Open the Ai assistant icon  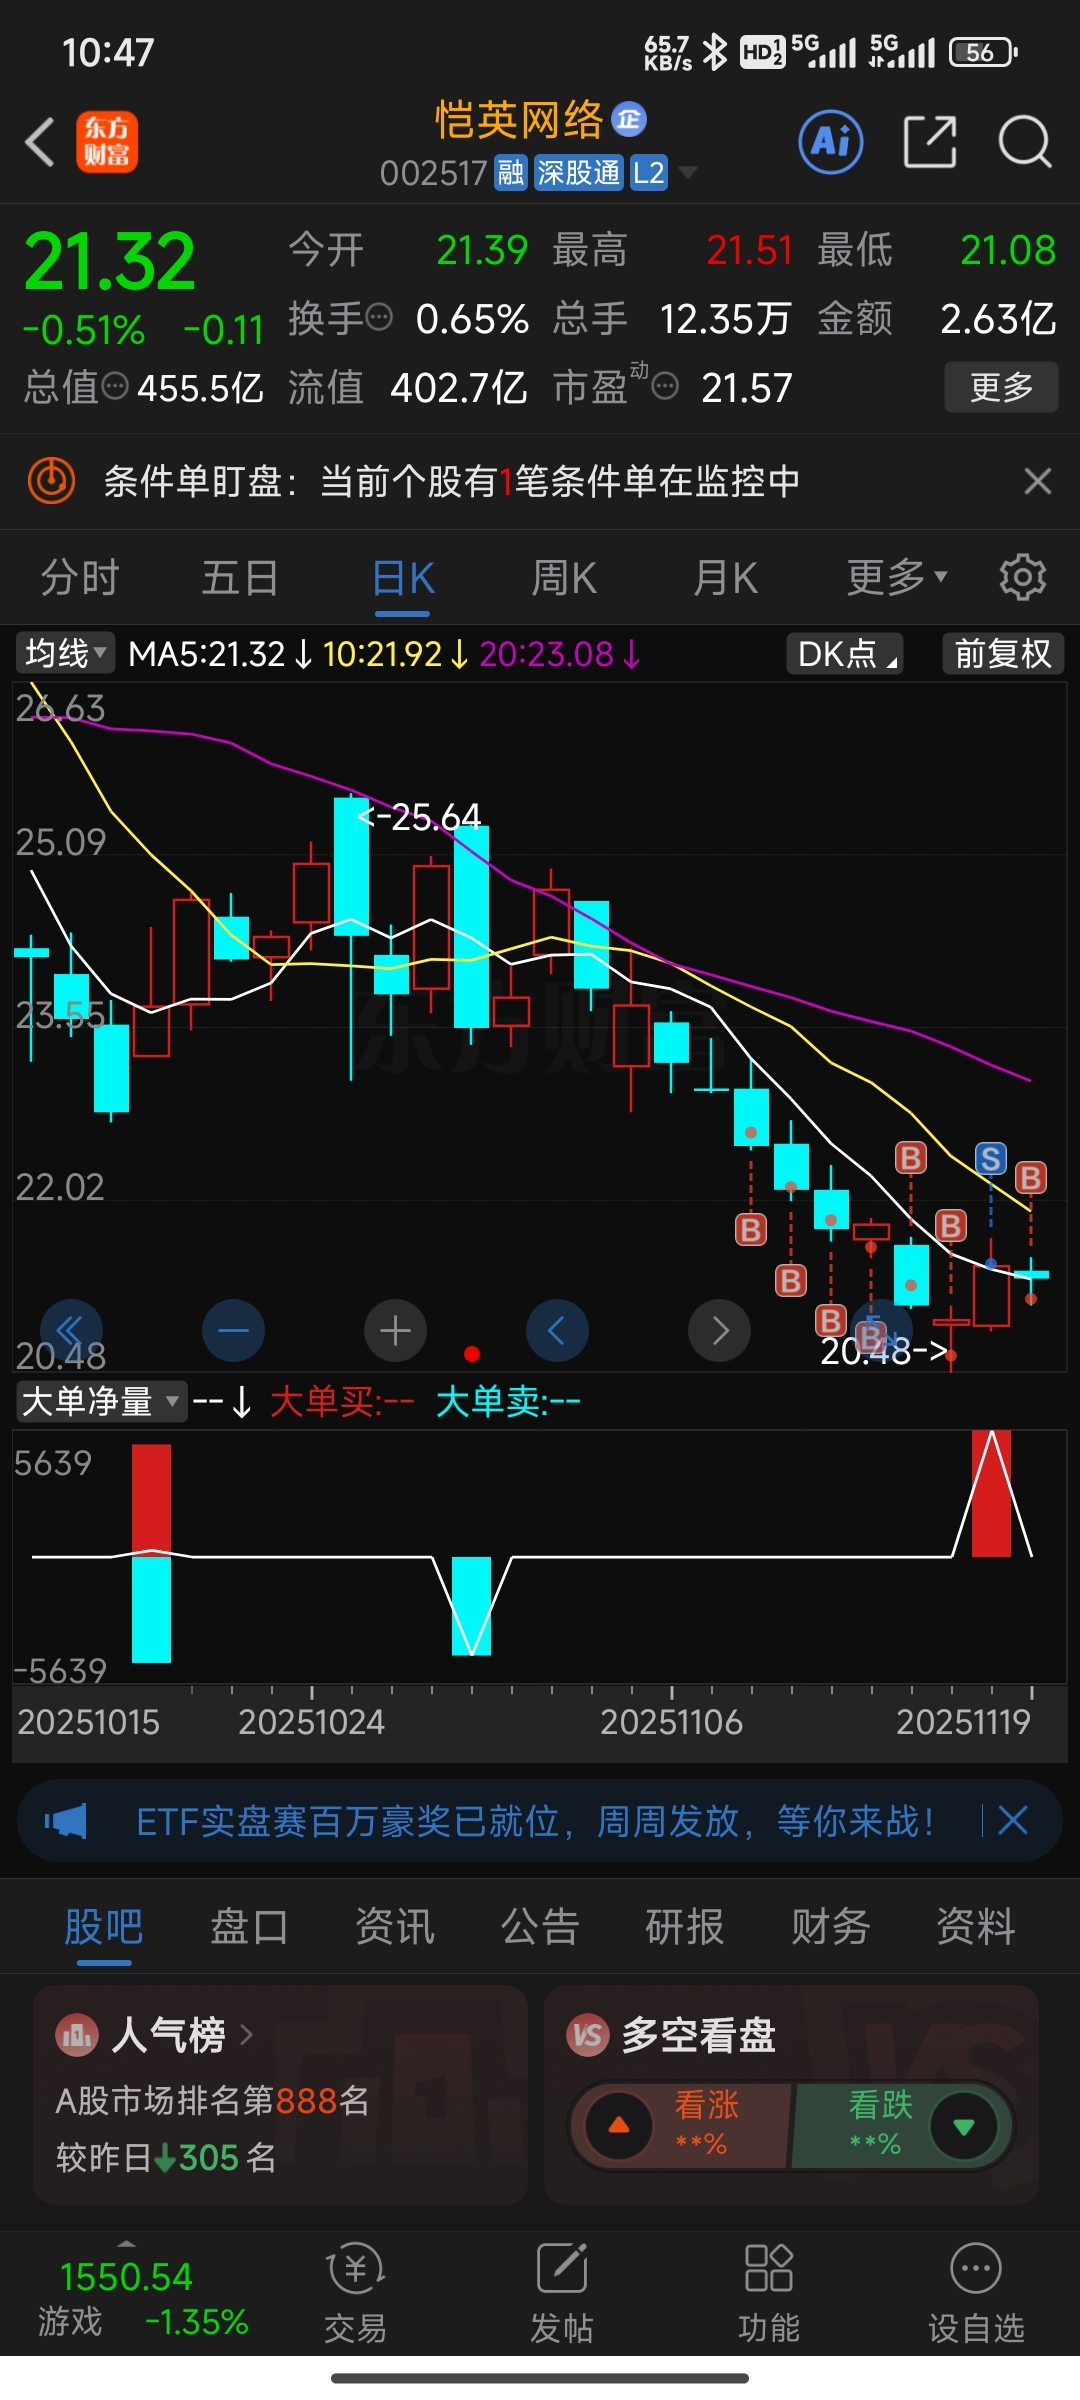[831, 142]
